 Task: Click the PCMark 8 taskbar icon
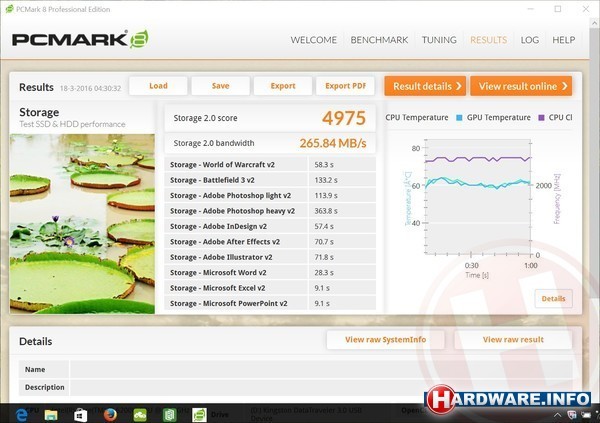click(199, 415)
